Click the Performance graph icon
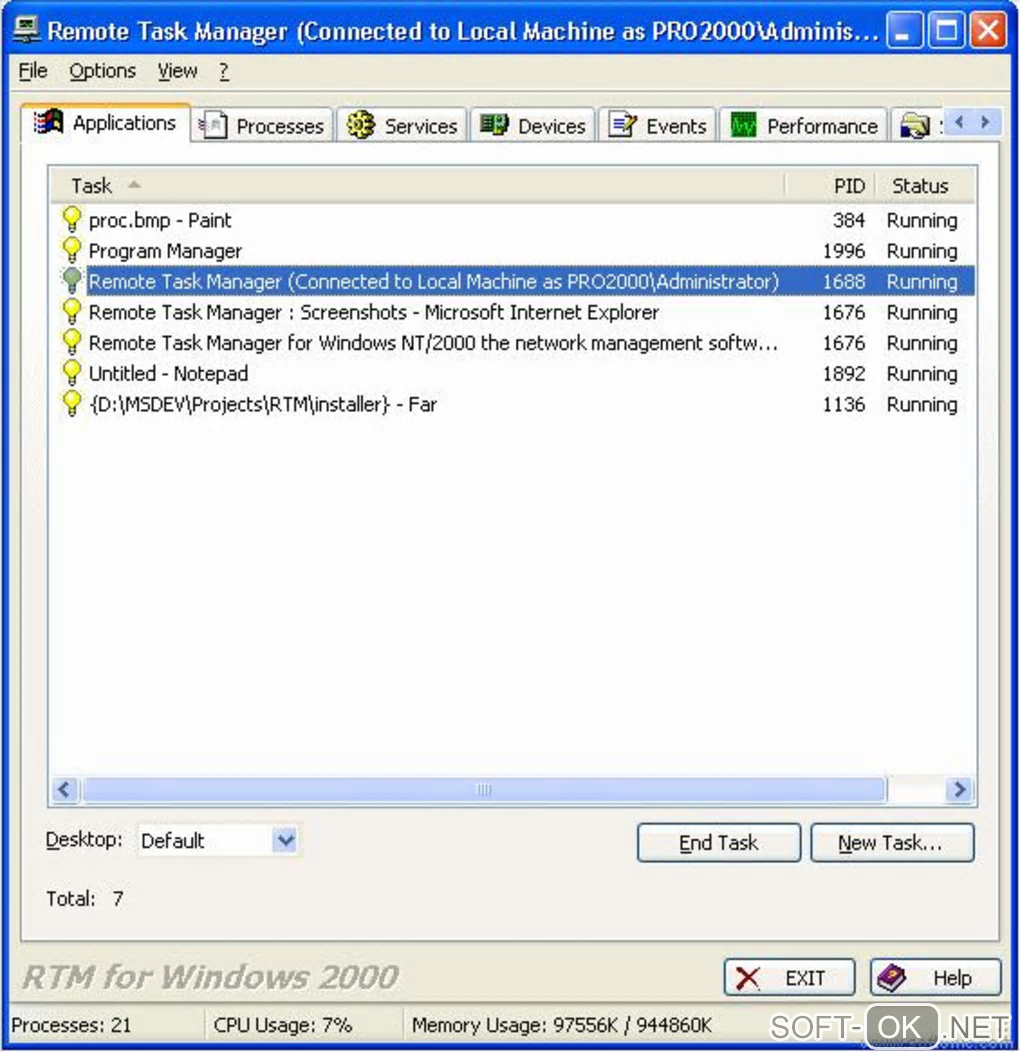 (744, 125)
